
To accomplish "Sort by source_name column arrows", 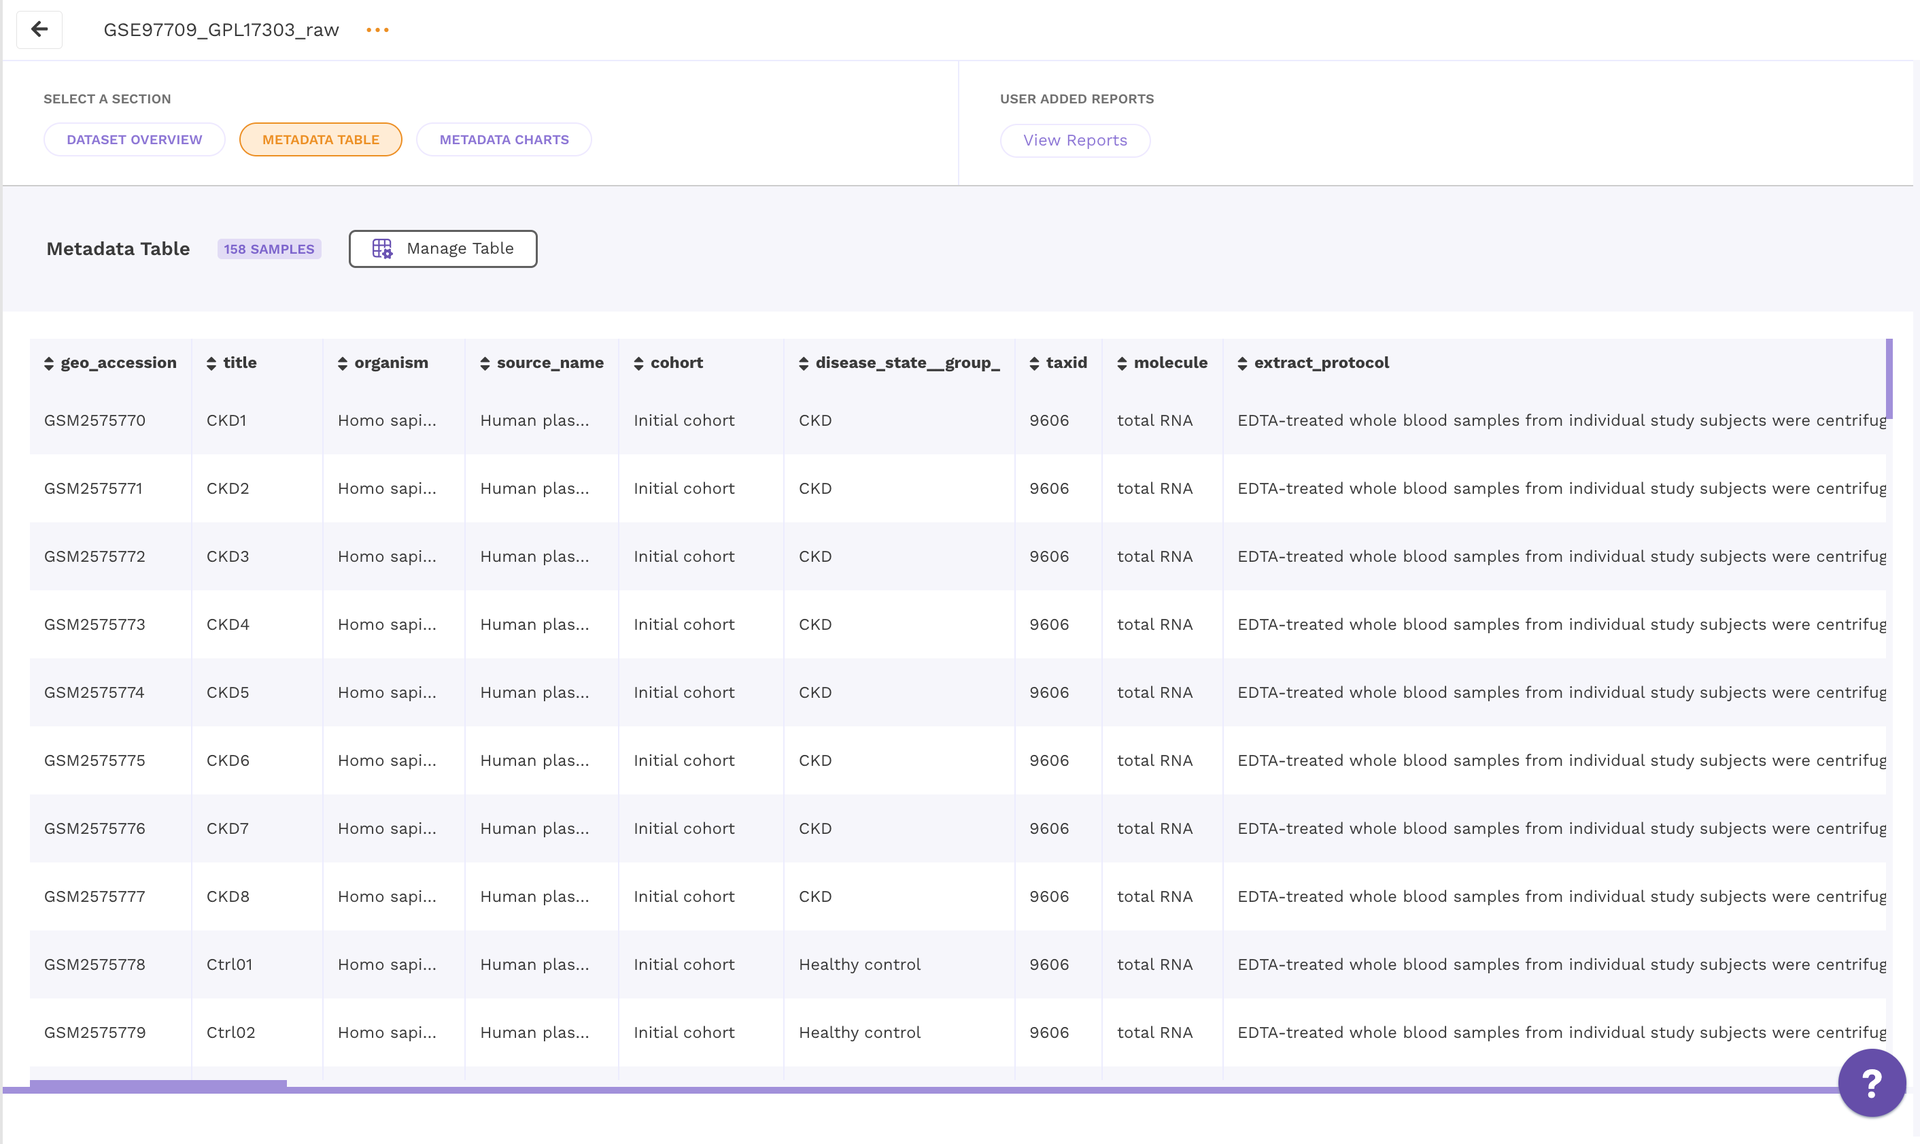I will pos(485,364).
